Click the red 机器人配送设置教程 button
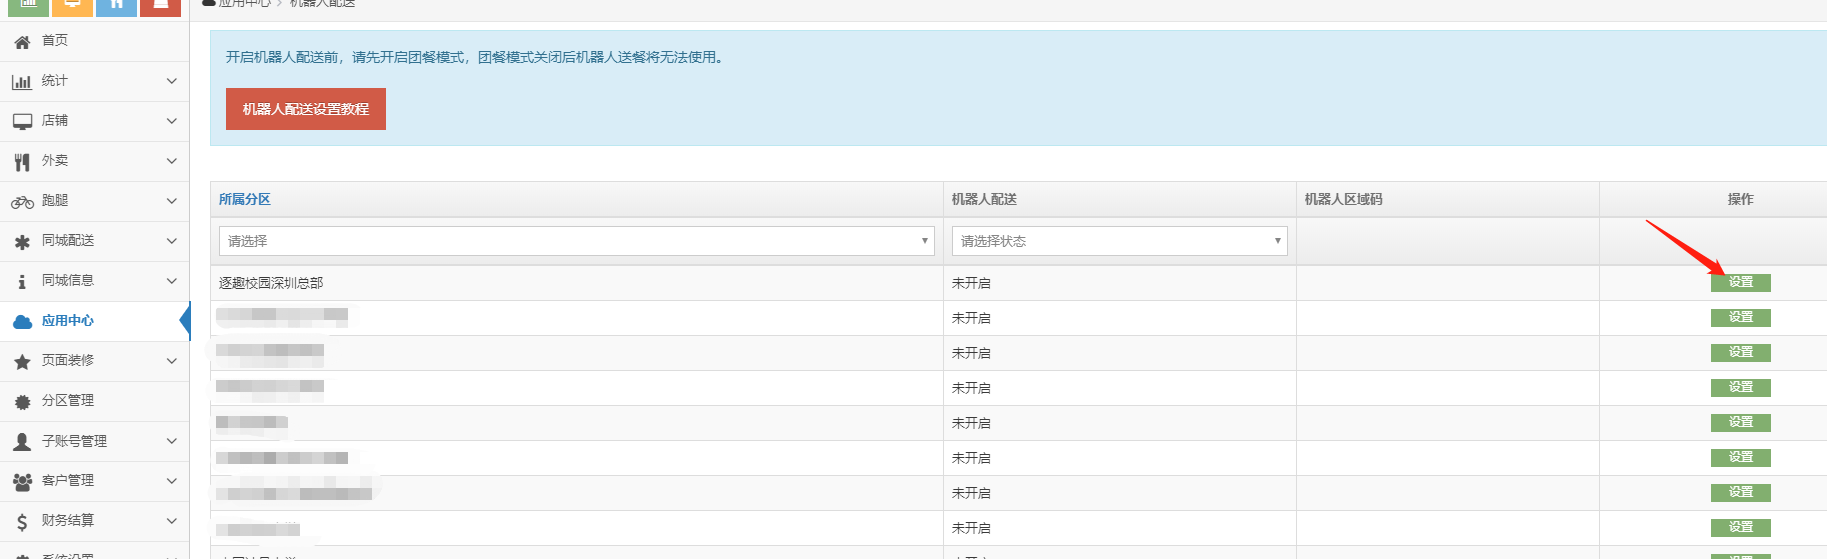The height and width of the screenshot is (559, 1827). pyautogui.click(x=306, y=109)
